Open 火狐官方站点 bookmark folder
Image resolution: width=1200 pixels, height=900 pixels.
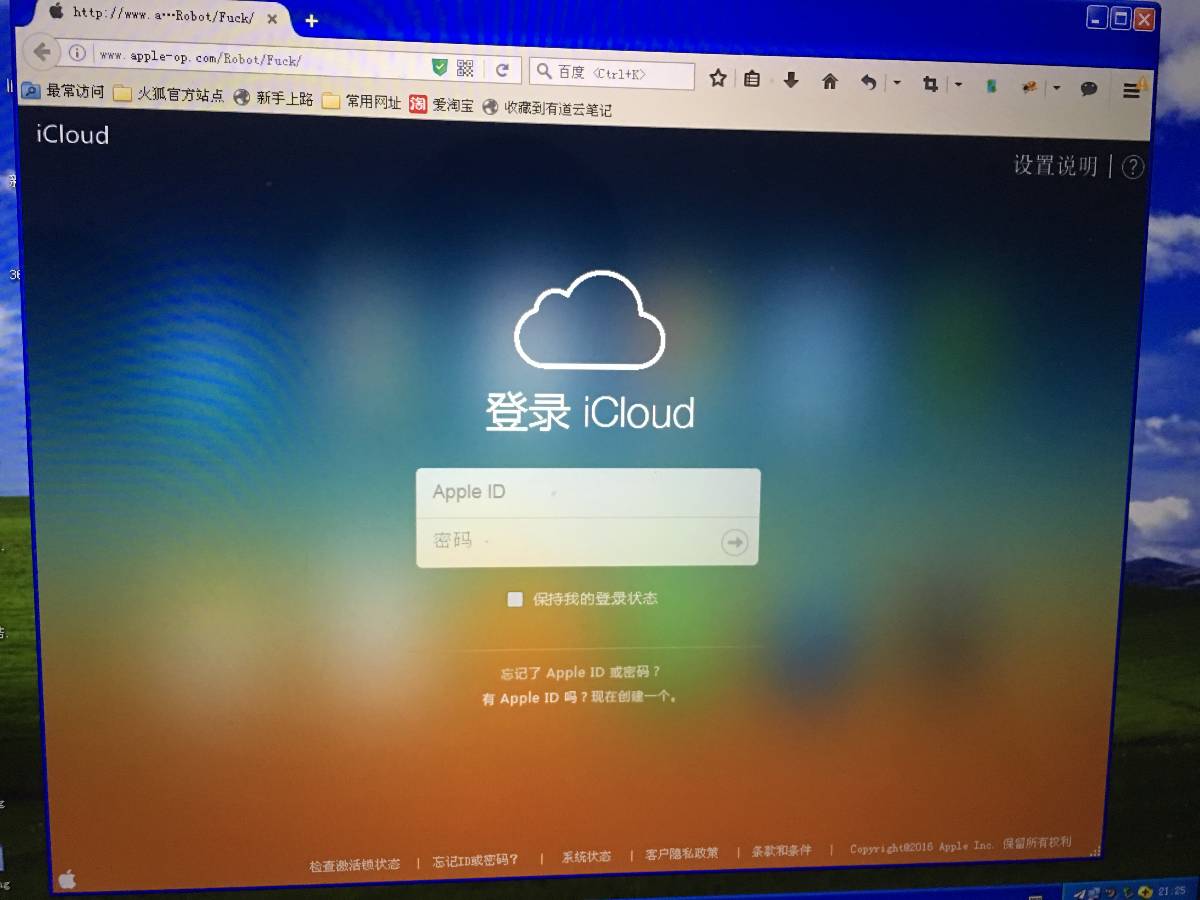tap(169, 95)
